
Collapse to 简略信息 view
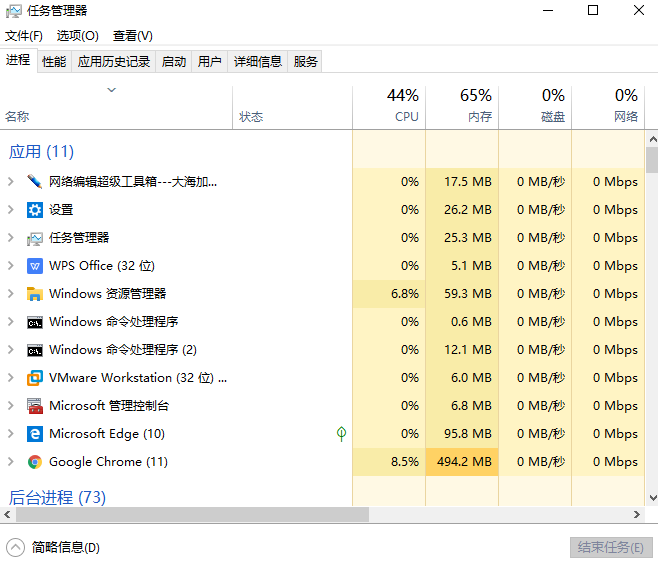click(x=54, y=547)
